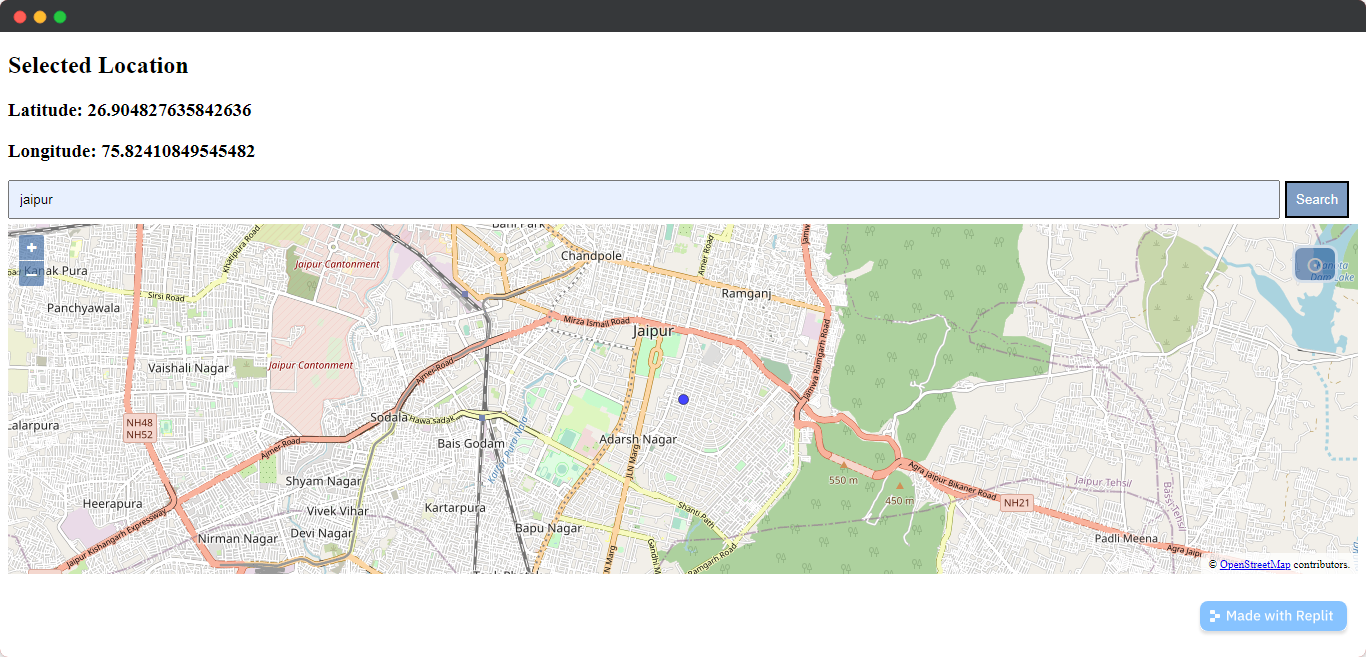The image size is (1366, 657).
Task: Minimize the window with the yellow button
Action: 40,17
